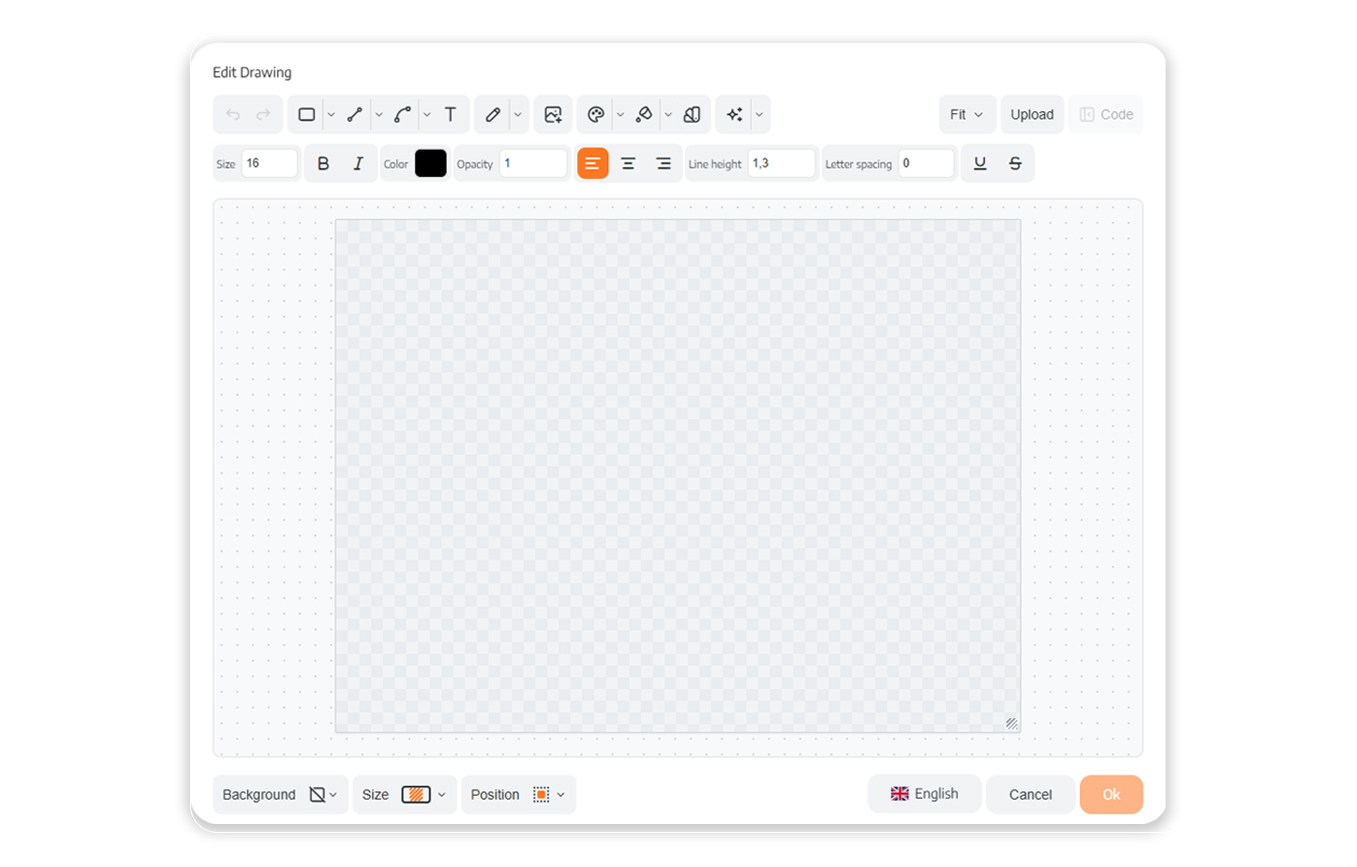
Task: Set text alignment to center
Action: pyautogui.click(x=628, y=163)
